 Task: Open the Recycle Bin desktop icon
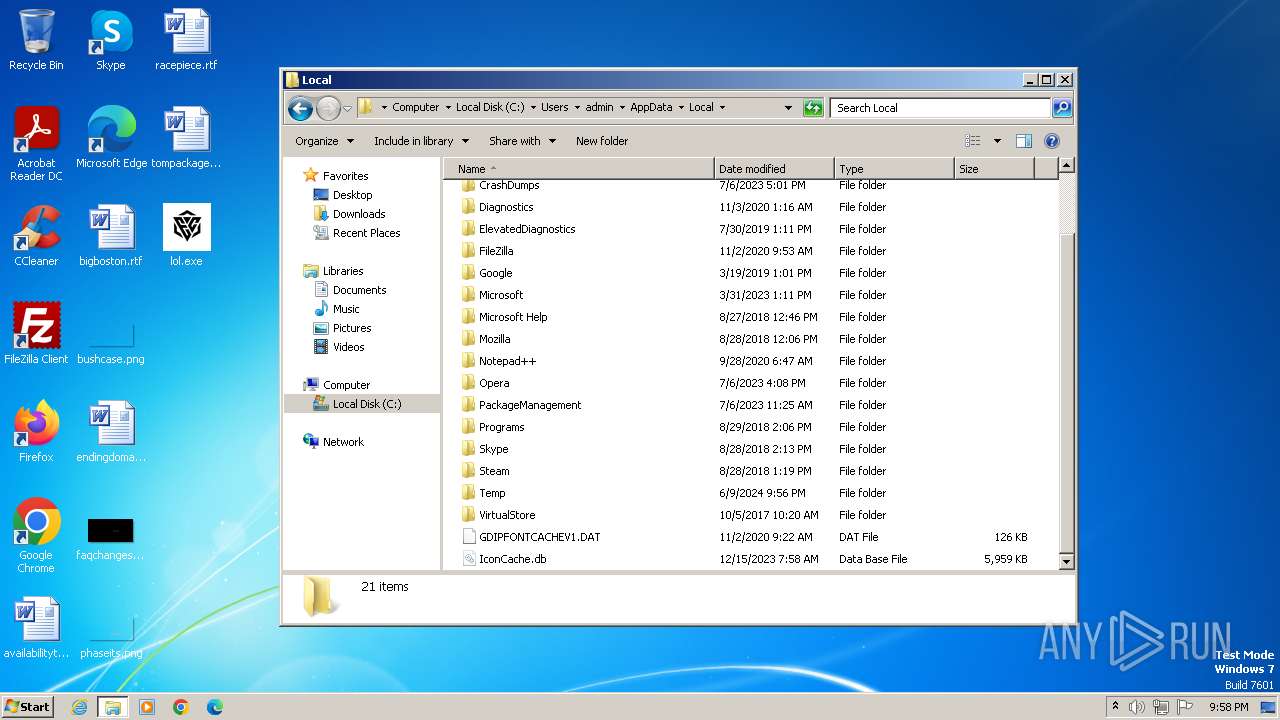click(x=36, y=40)
